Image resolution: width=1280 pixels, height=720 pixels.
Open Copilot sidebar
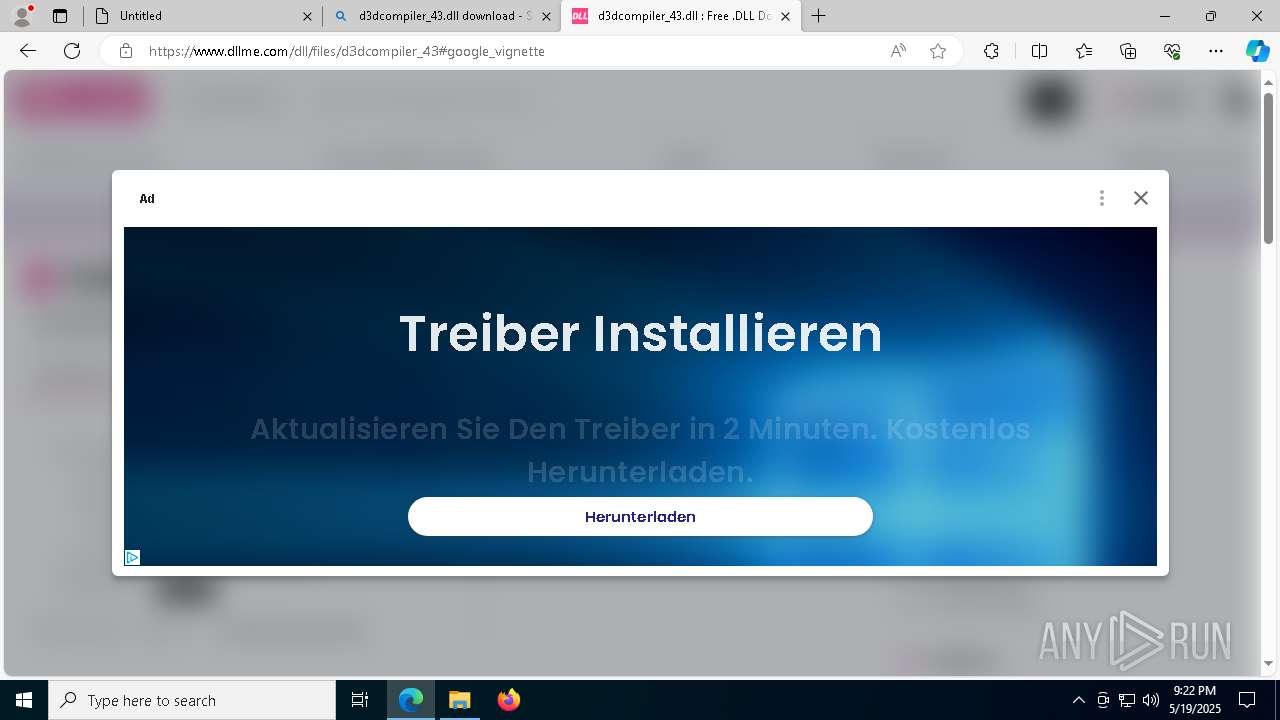point(1257,51)
